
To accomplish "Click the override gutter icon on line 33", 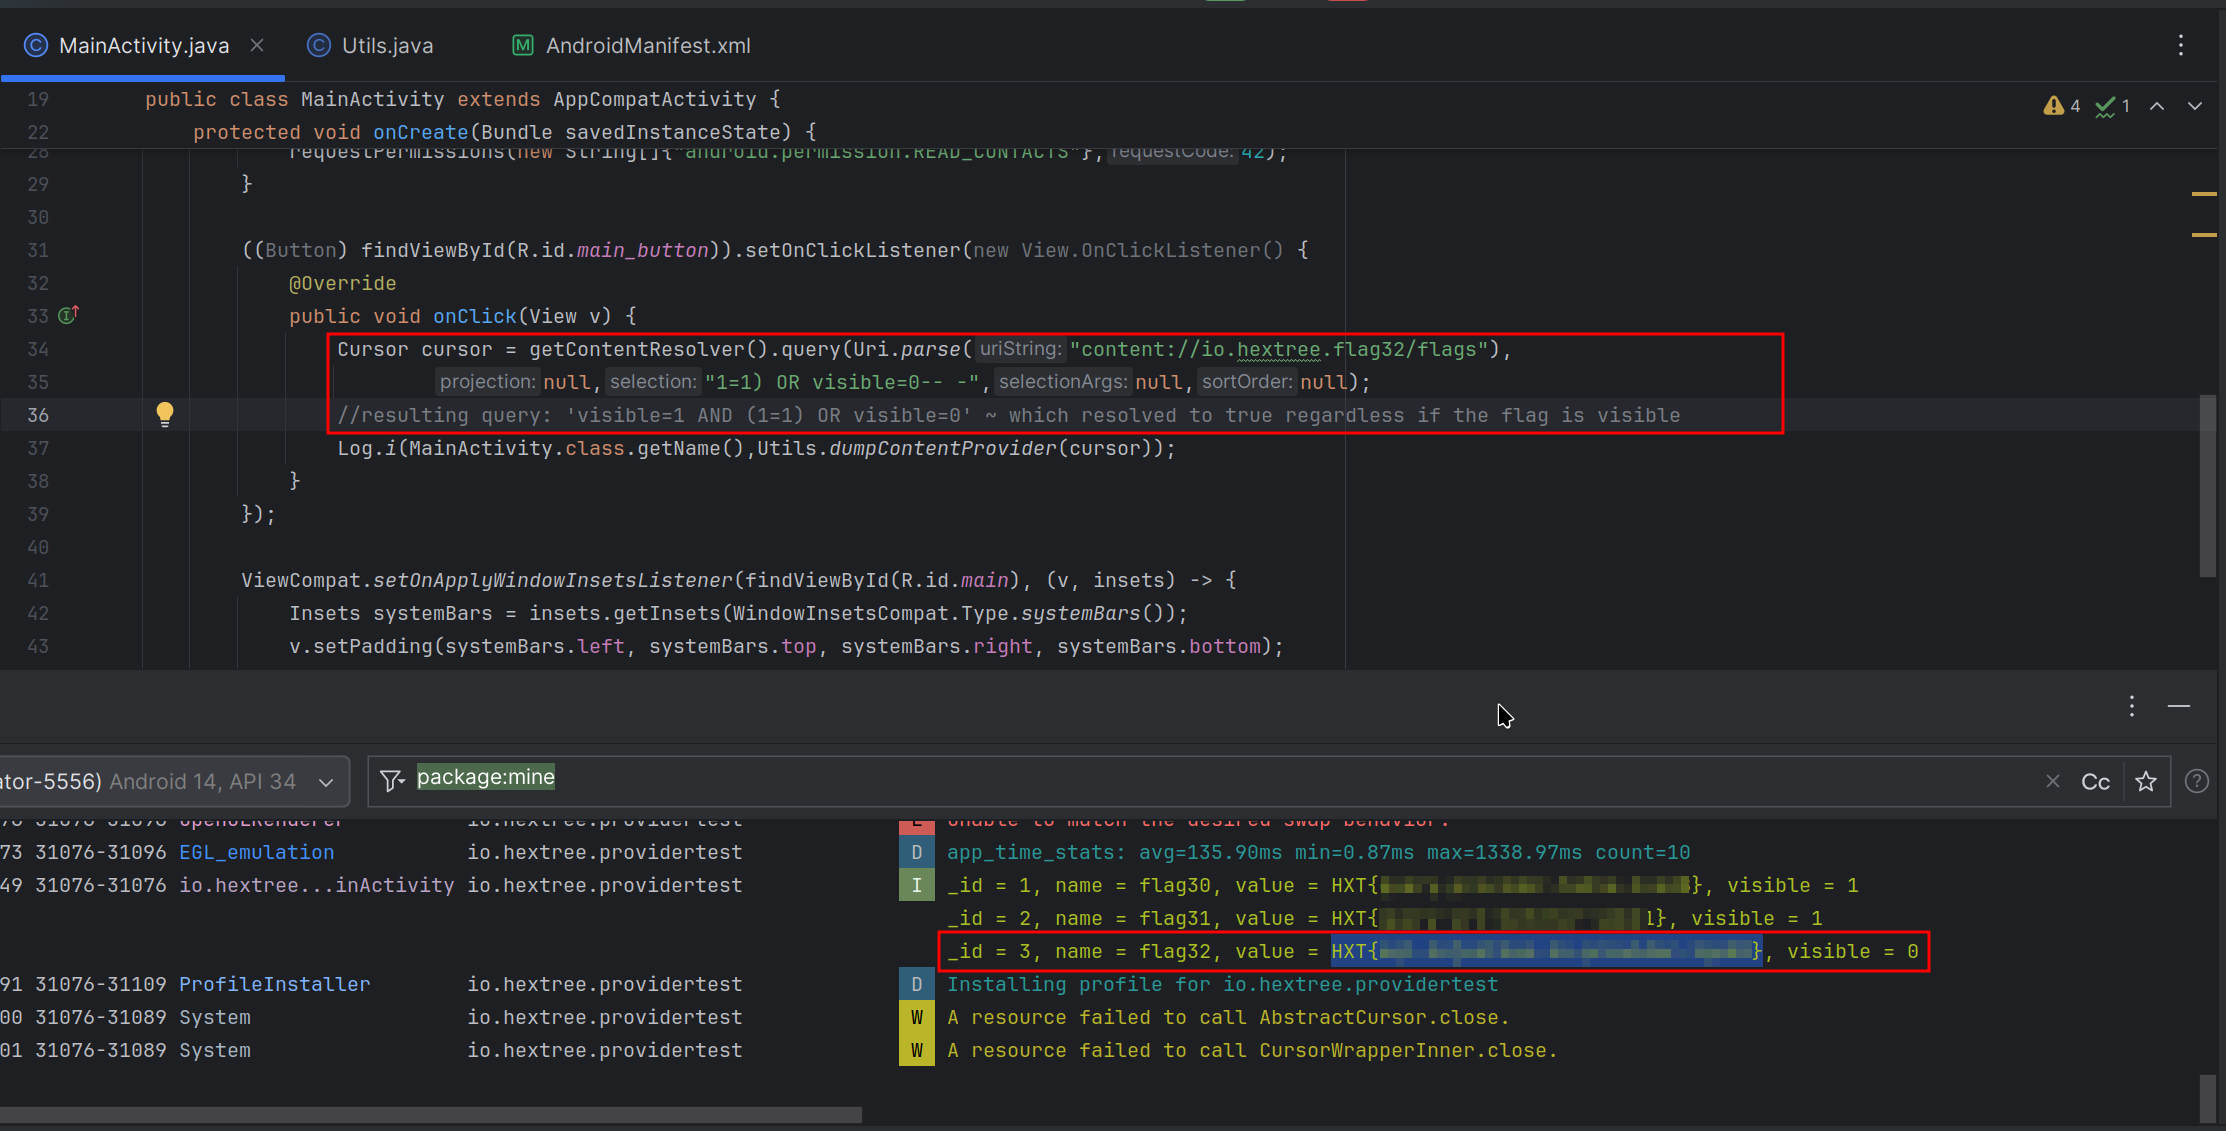I will coord(68,316).
